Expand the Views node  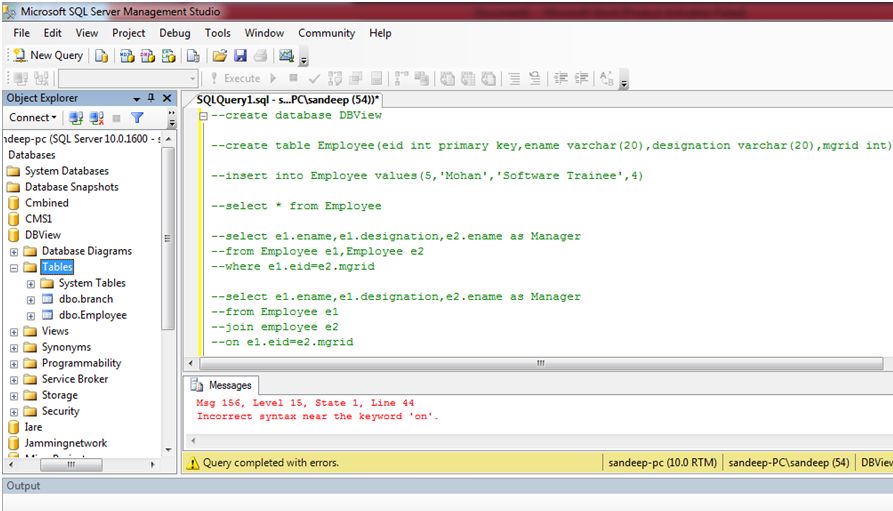point(14,332)
